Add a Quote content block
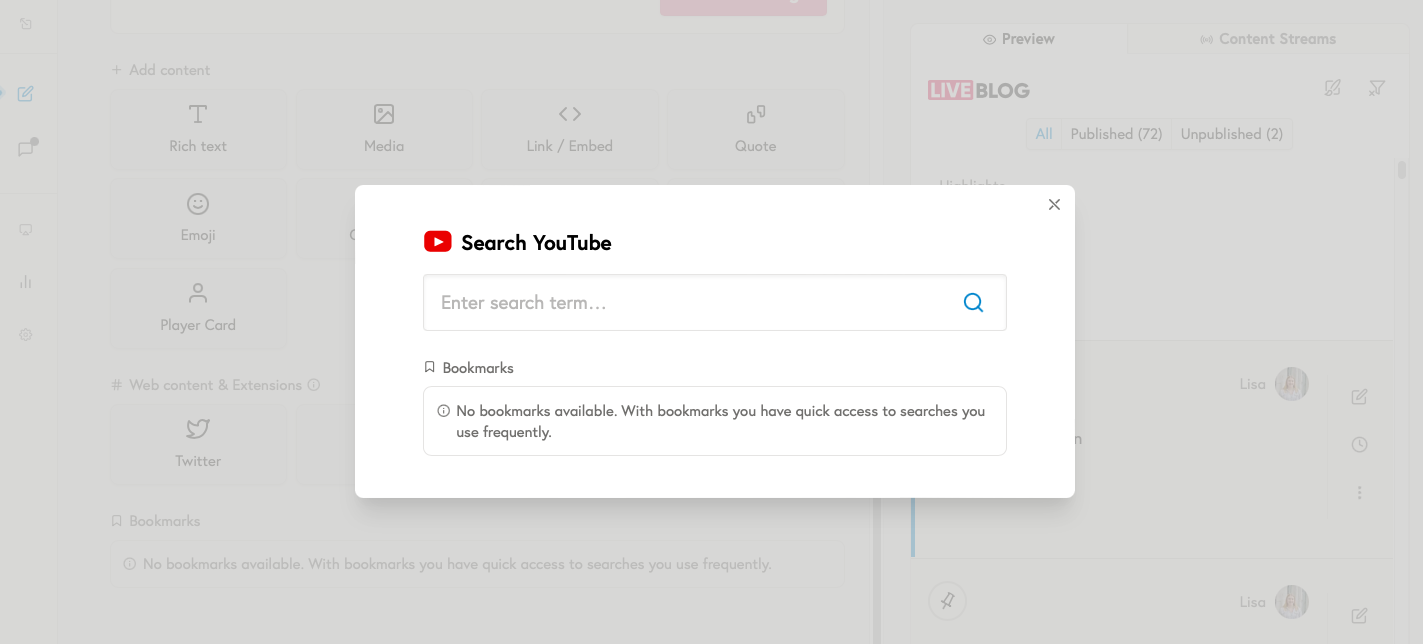1423x644 pixels. 755,129
